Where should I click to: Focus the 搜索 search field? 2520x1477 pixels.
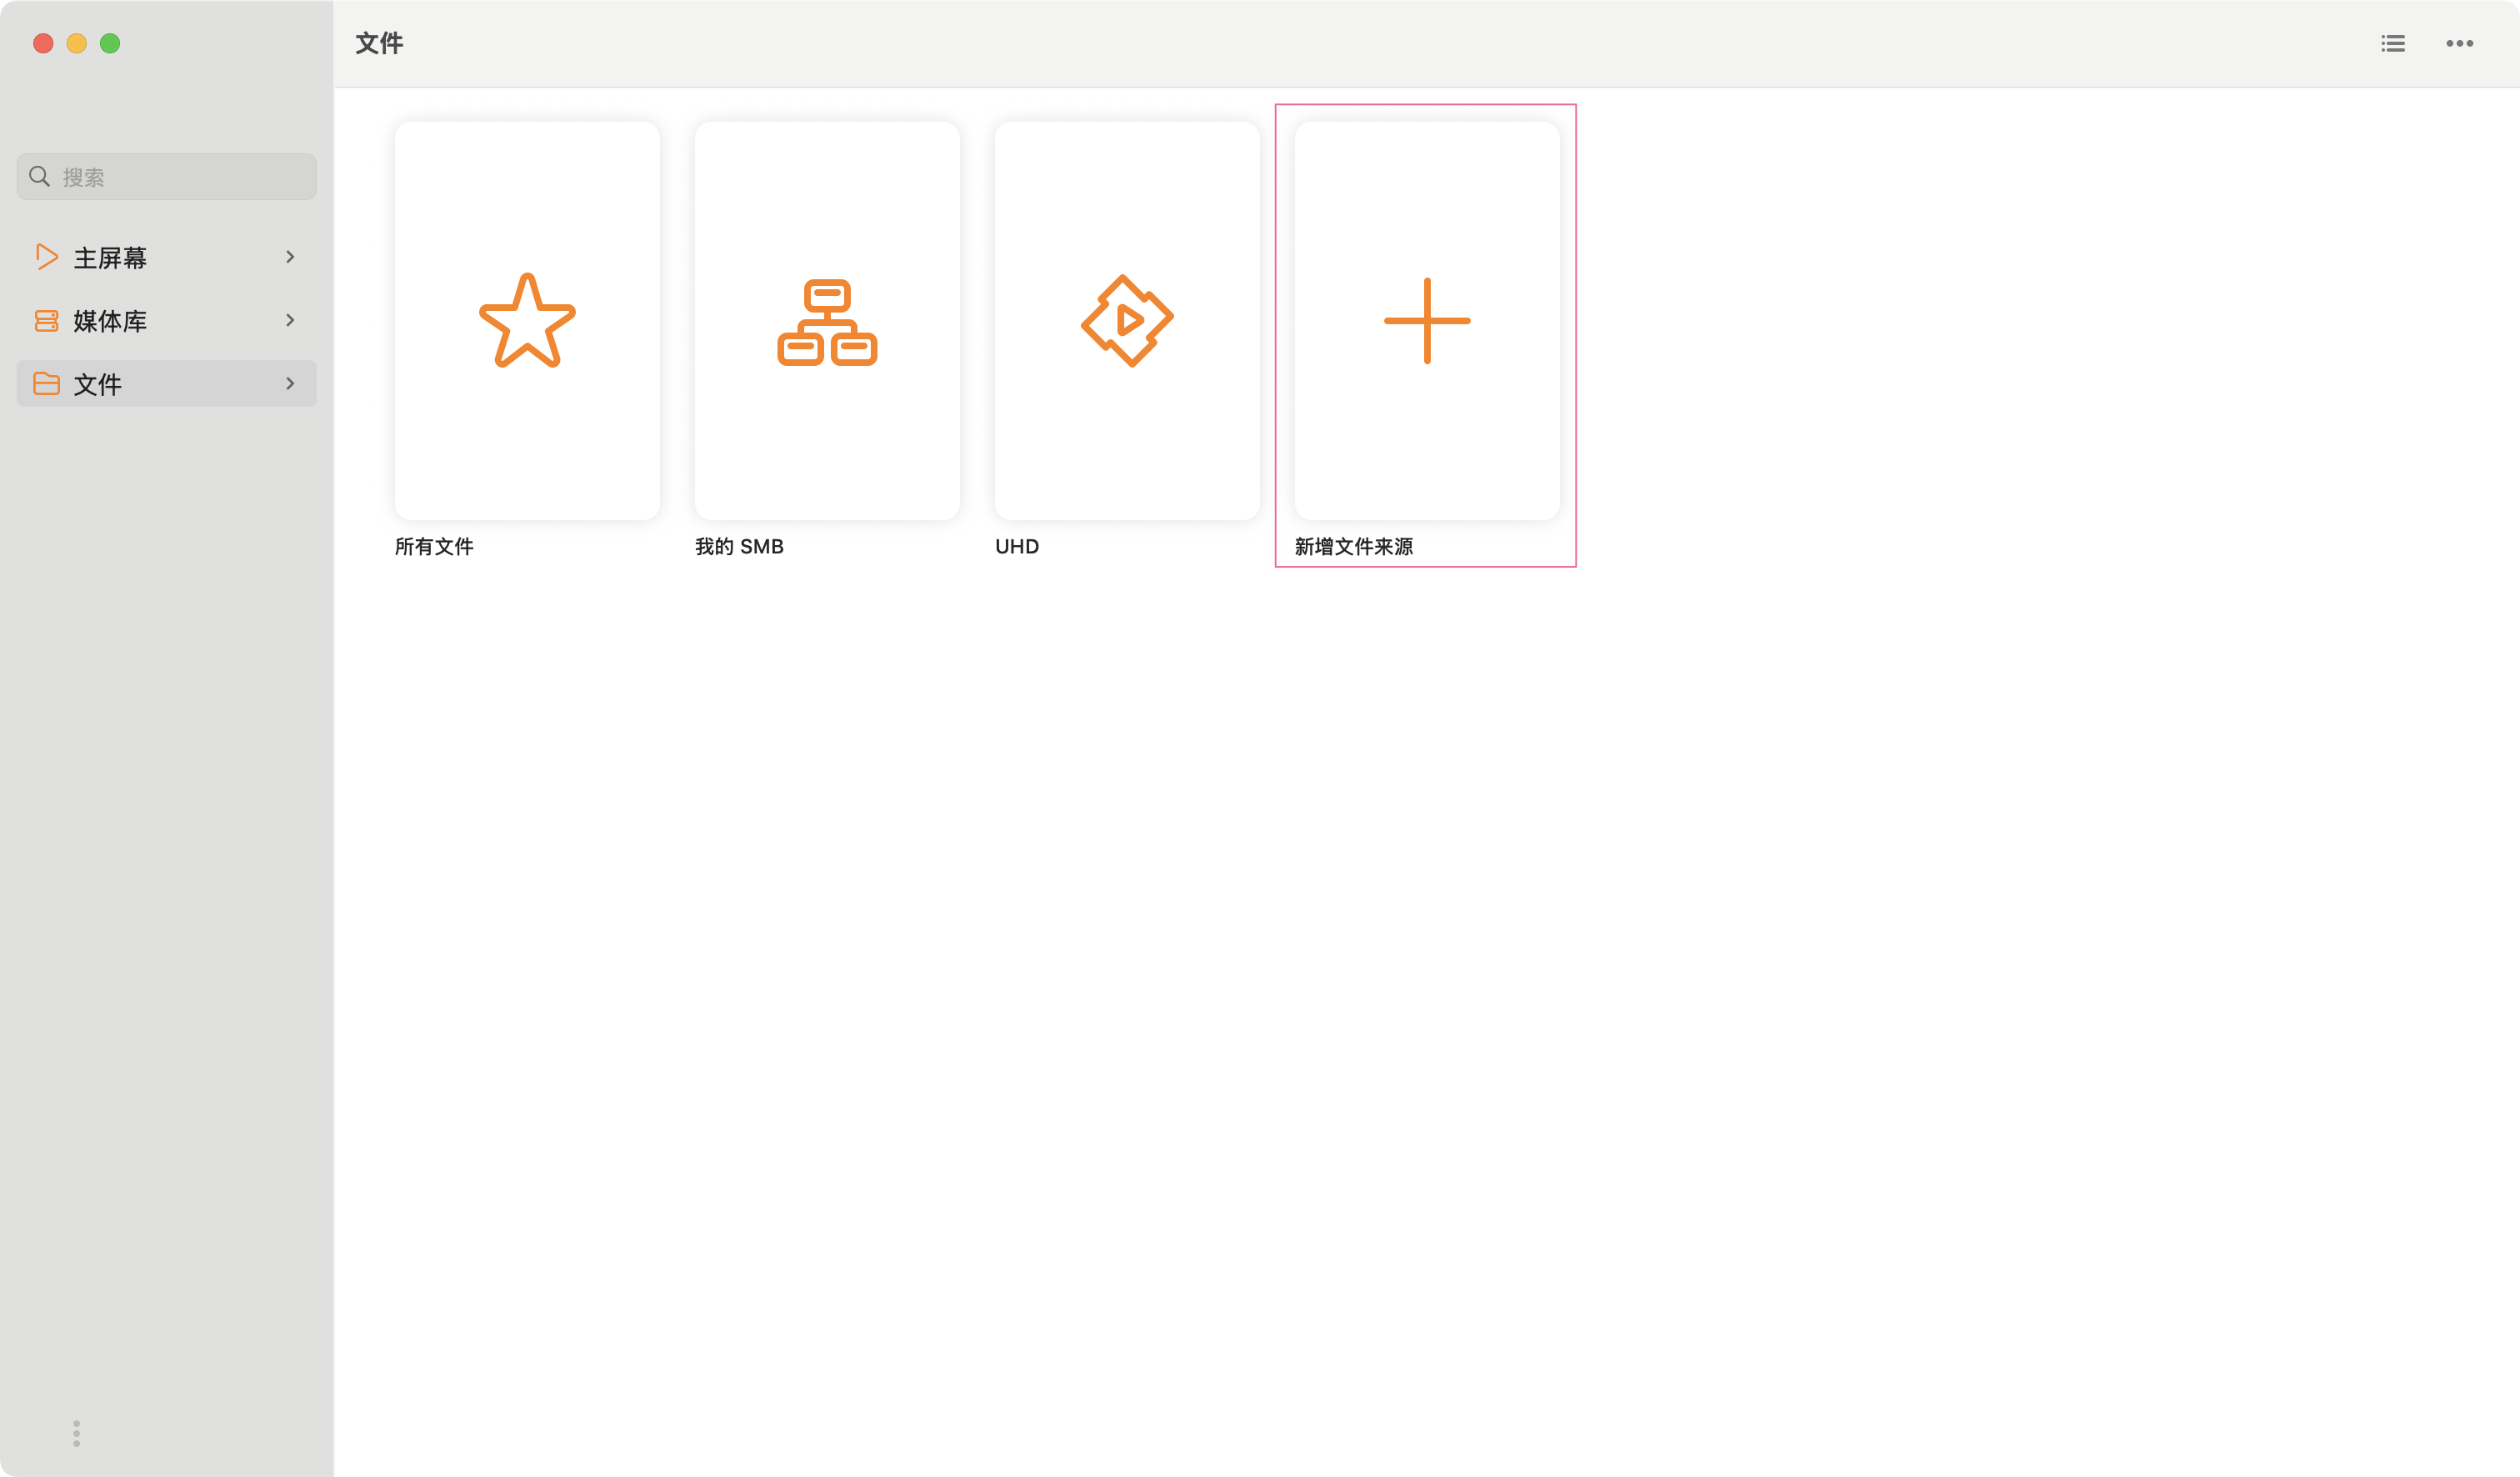pos(180,177)
